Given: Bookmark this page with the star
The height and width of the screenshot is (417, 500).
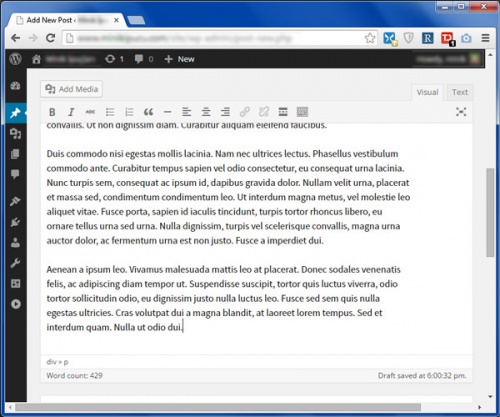Looking at the screenshot, I should 370,38.
